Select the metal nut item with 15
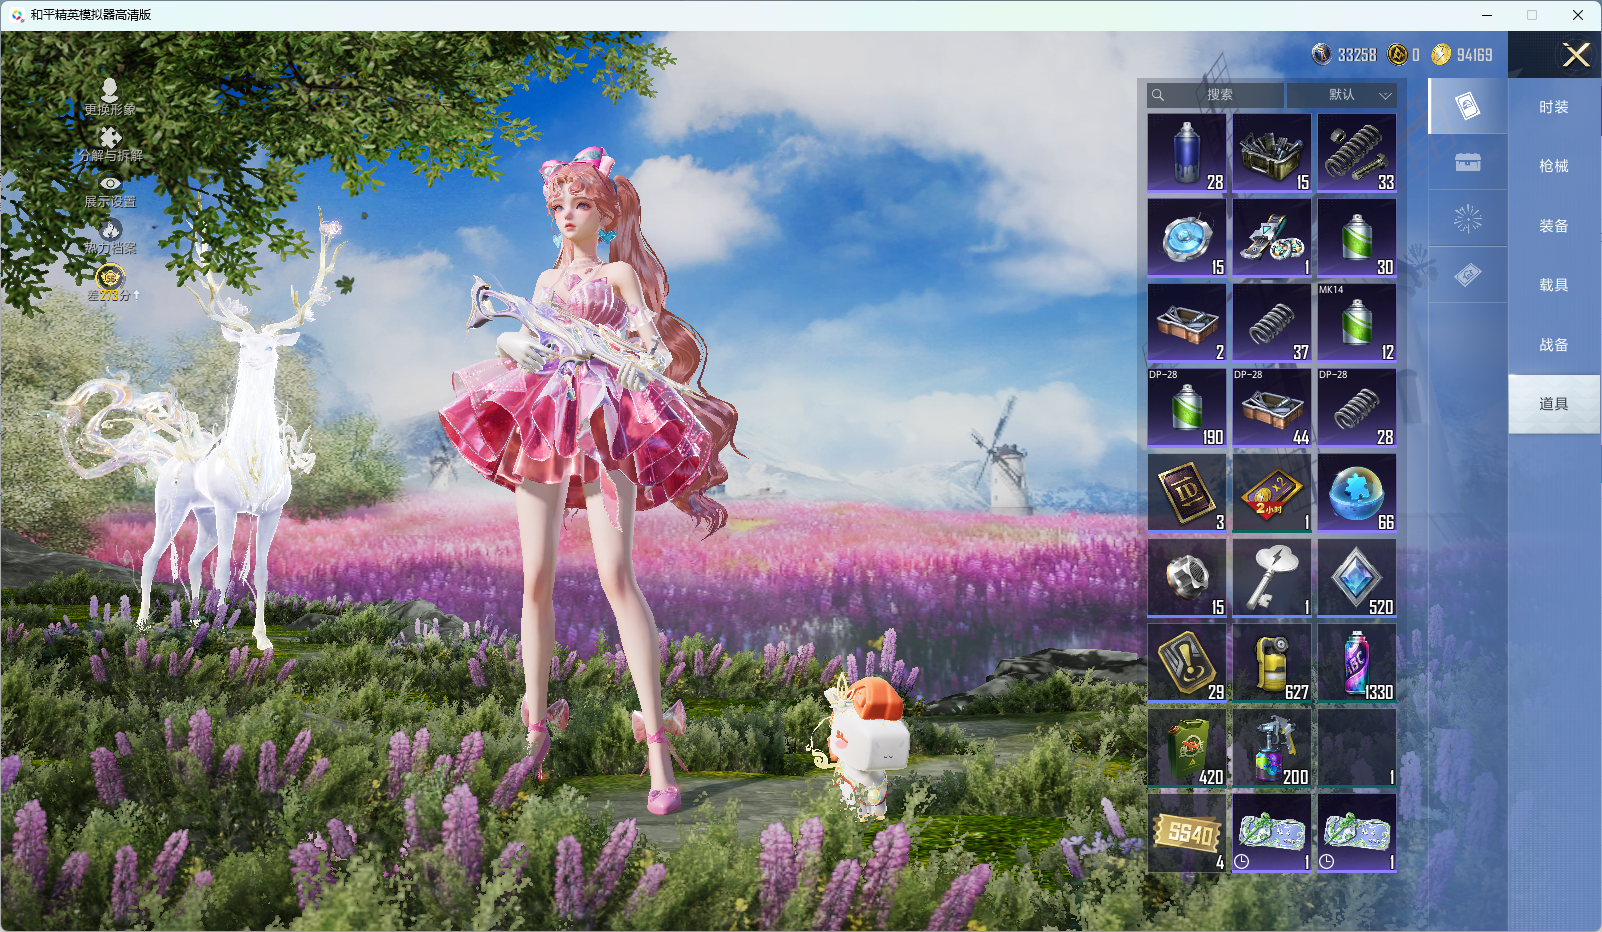The width and height of the screenshot is (1602, 932). point(1187,578)
